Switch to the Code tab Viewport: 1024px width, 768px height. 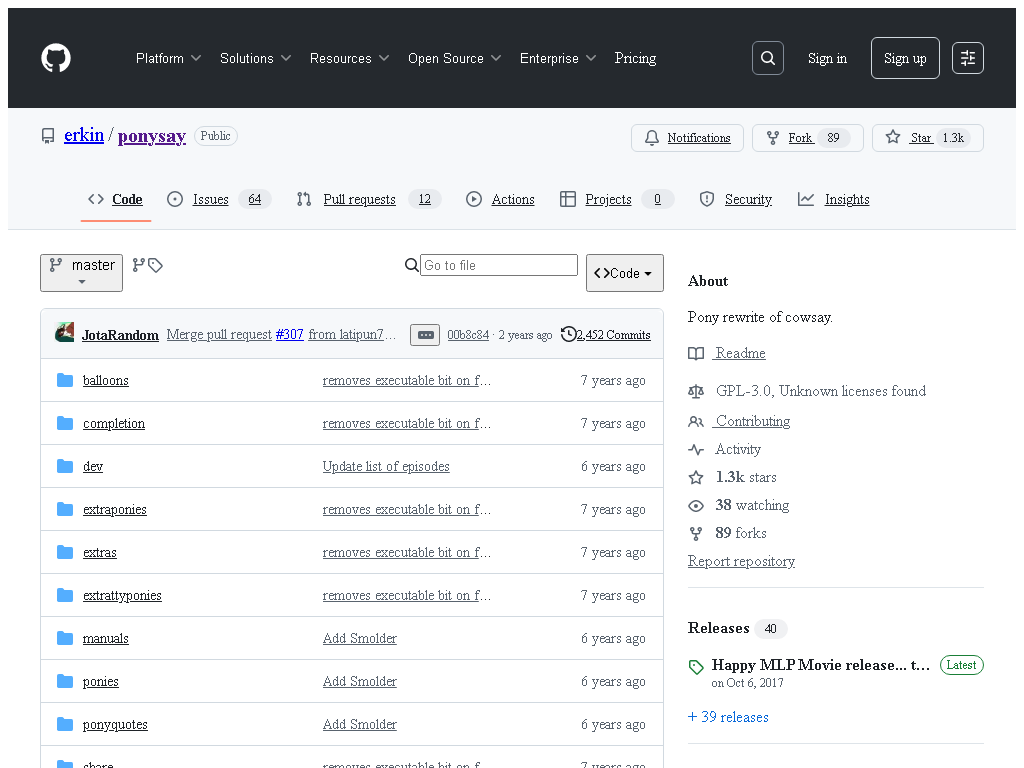coord(116,199)
